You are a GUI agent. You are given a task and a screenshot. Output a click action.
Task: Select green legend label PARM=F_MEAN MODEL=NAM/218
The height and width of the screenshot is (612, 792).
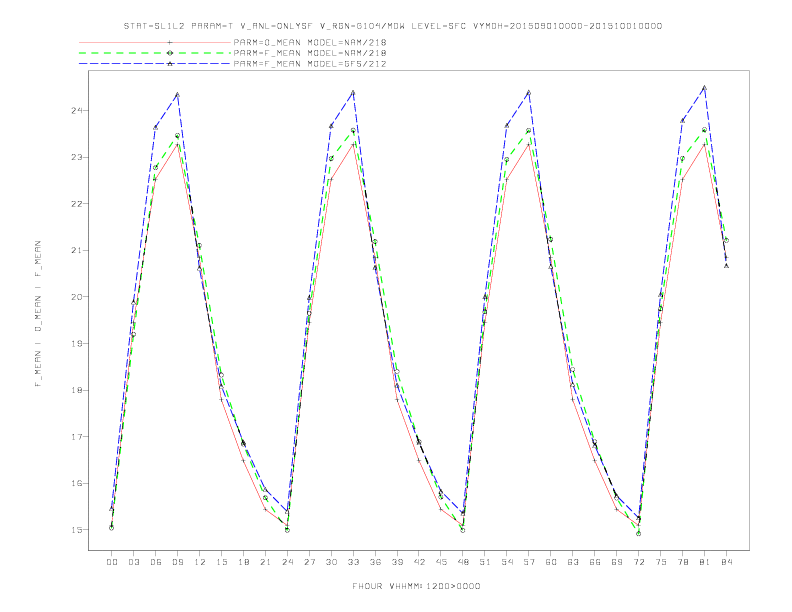coord(310,53)
